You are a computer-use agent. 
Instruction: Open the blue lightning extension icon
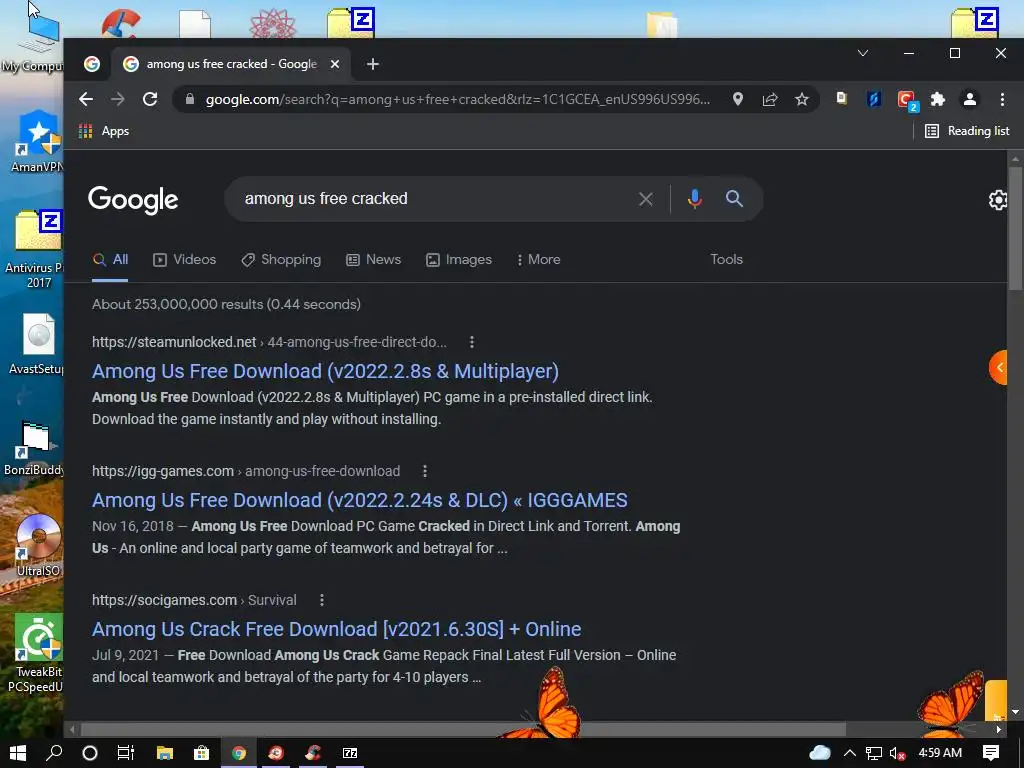[874, 99]
